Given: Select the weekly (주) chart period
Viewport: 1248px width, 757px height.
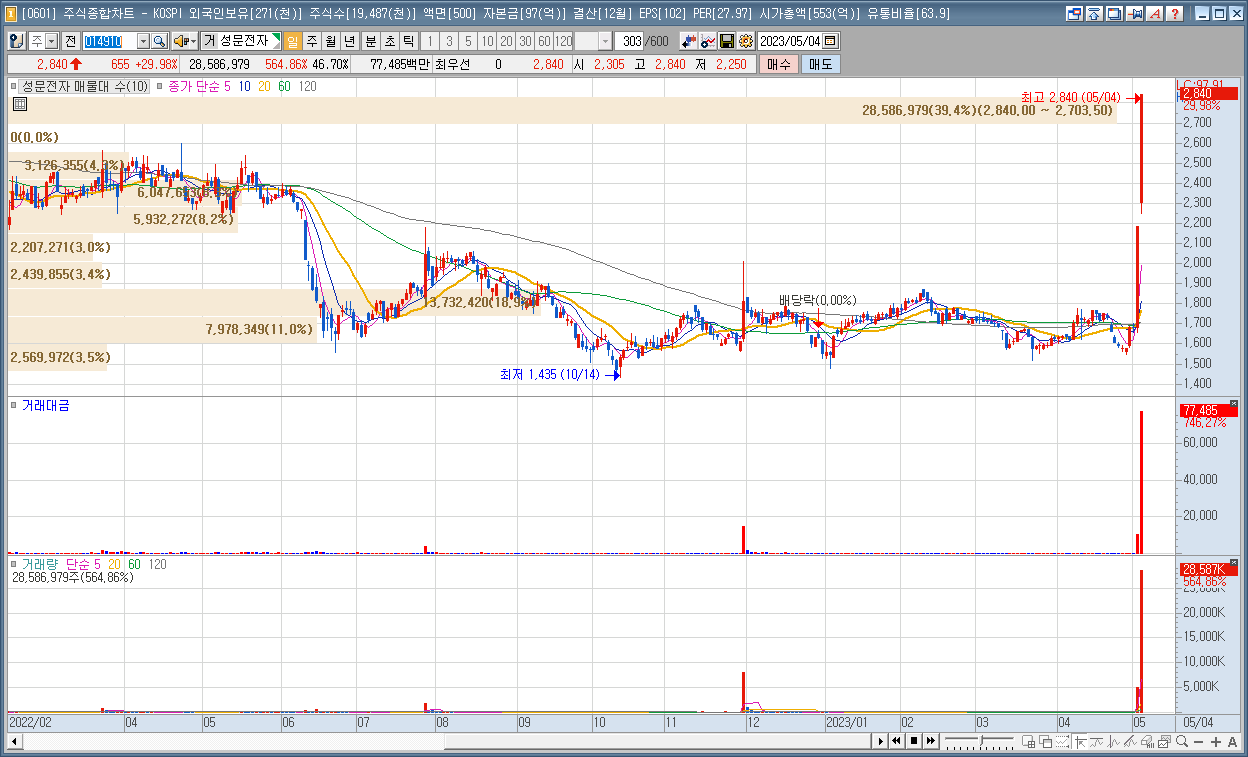Looking at the screenshot, I should point(312,41).
